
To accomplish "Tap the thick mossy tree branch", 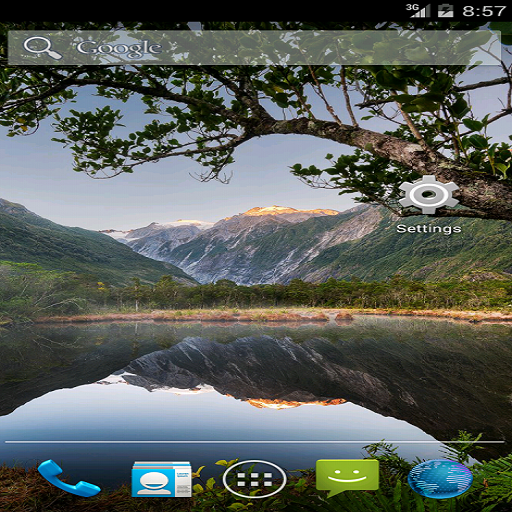I will 383,147.
